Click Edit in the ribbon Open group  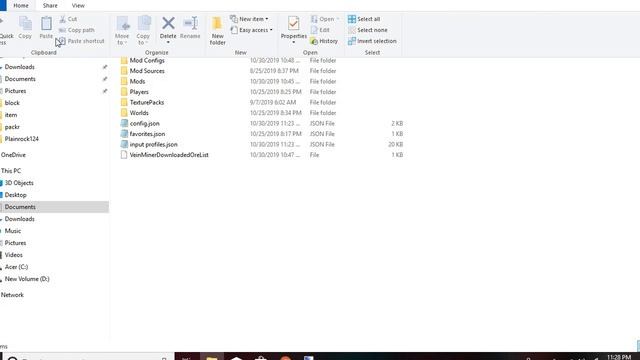tap(320, 30)
